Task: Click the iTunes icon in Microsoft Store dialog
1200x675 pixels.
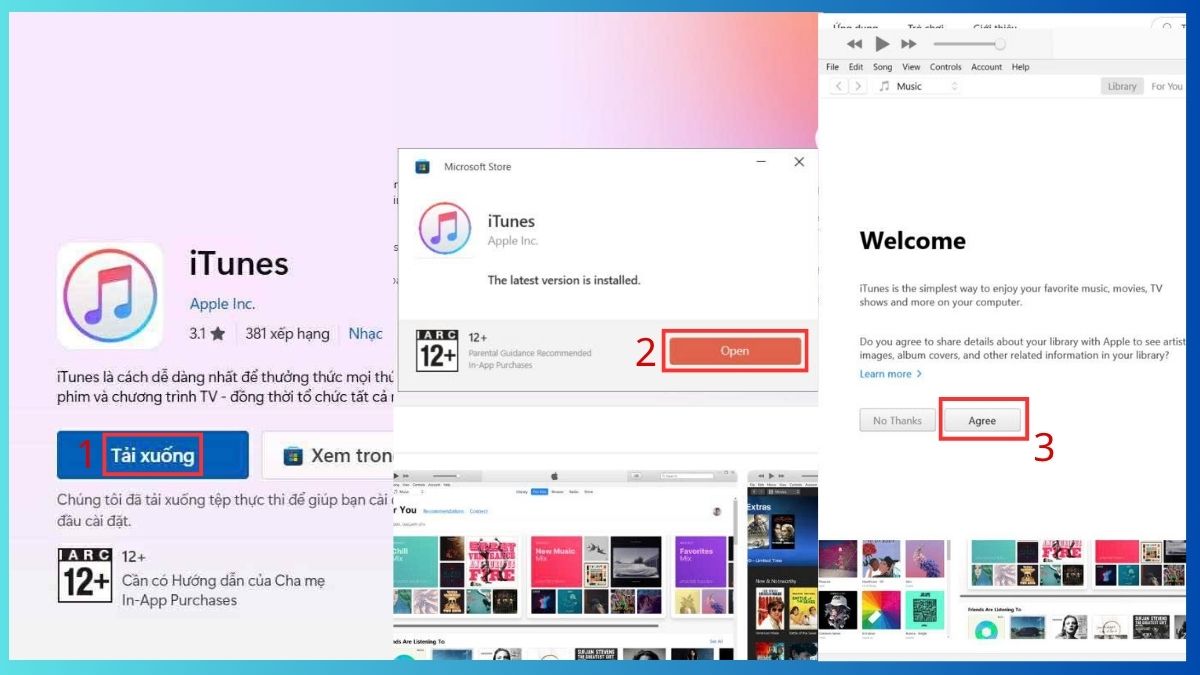Action: point(445,229)
